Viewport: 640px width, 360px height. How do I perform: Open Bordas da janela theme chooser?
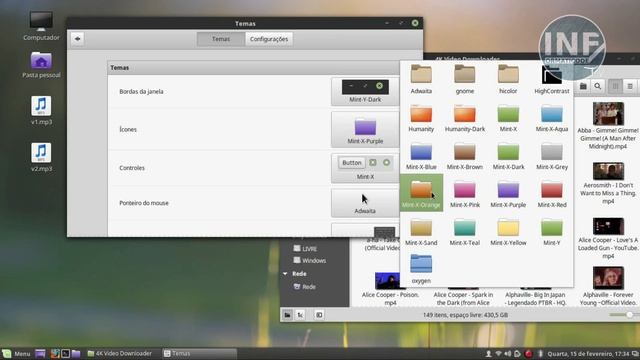point(365,91)
